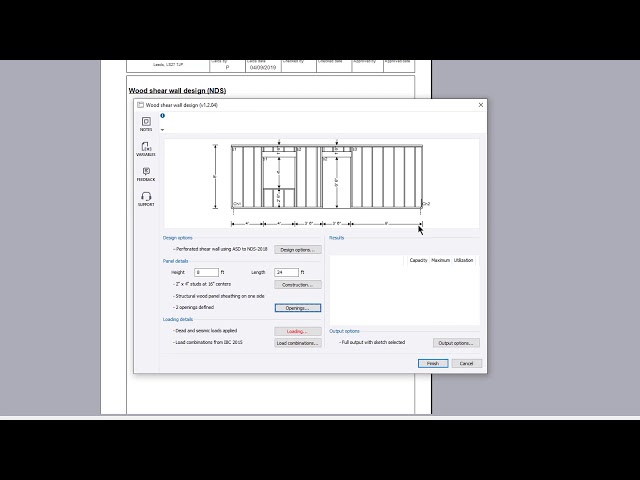This screenshot has width=640, height=480.
Task: Click the wall elevation sketch preview
Action: point(322,183)
